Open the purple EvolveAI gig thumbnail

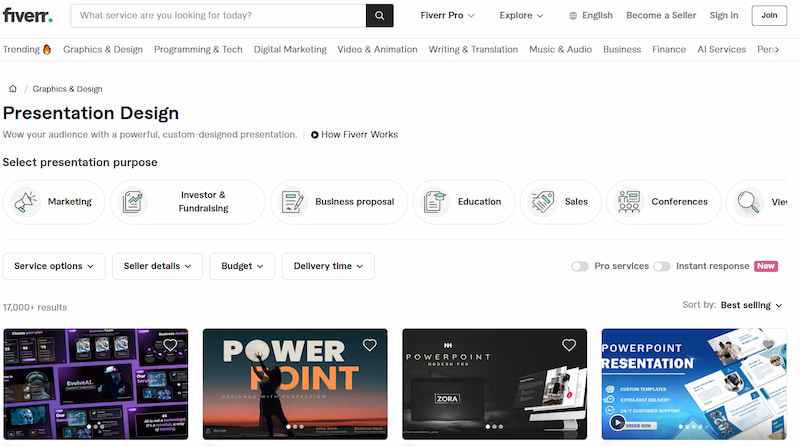point(96,384)
